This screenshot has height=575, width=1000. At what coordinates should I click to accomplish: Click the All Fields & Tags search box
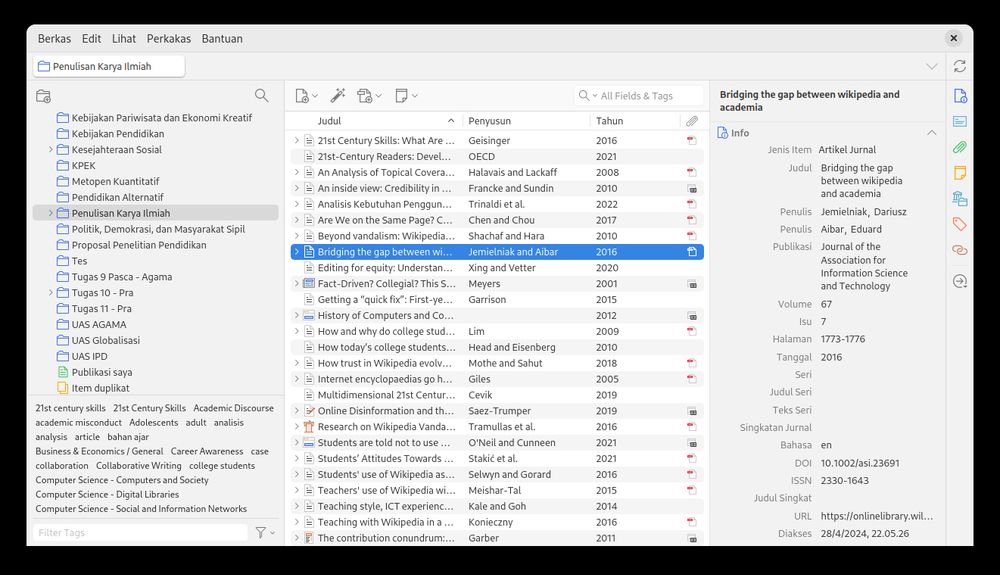pyautogui.click(x=638, y=96)
